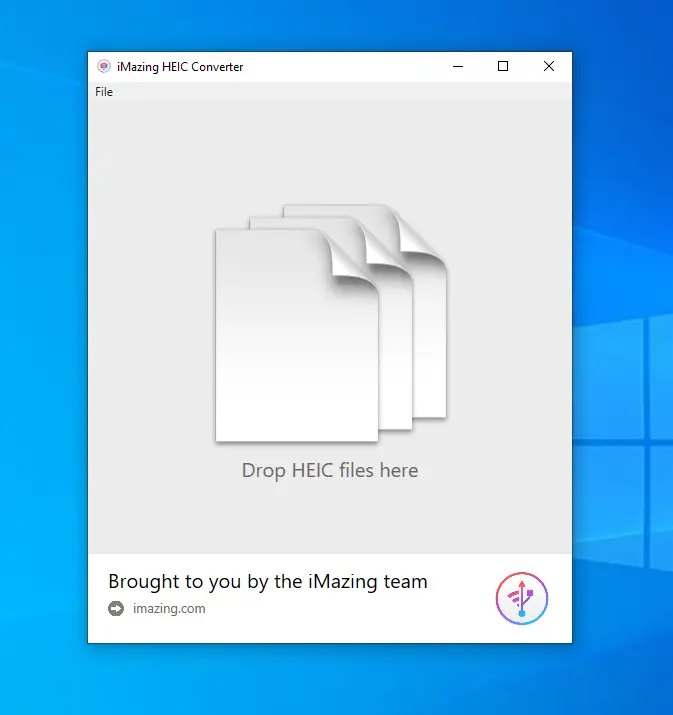
Task: Open the File menu
Action: 104,92
